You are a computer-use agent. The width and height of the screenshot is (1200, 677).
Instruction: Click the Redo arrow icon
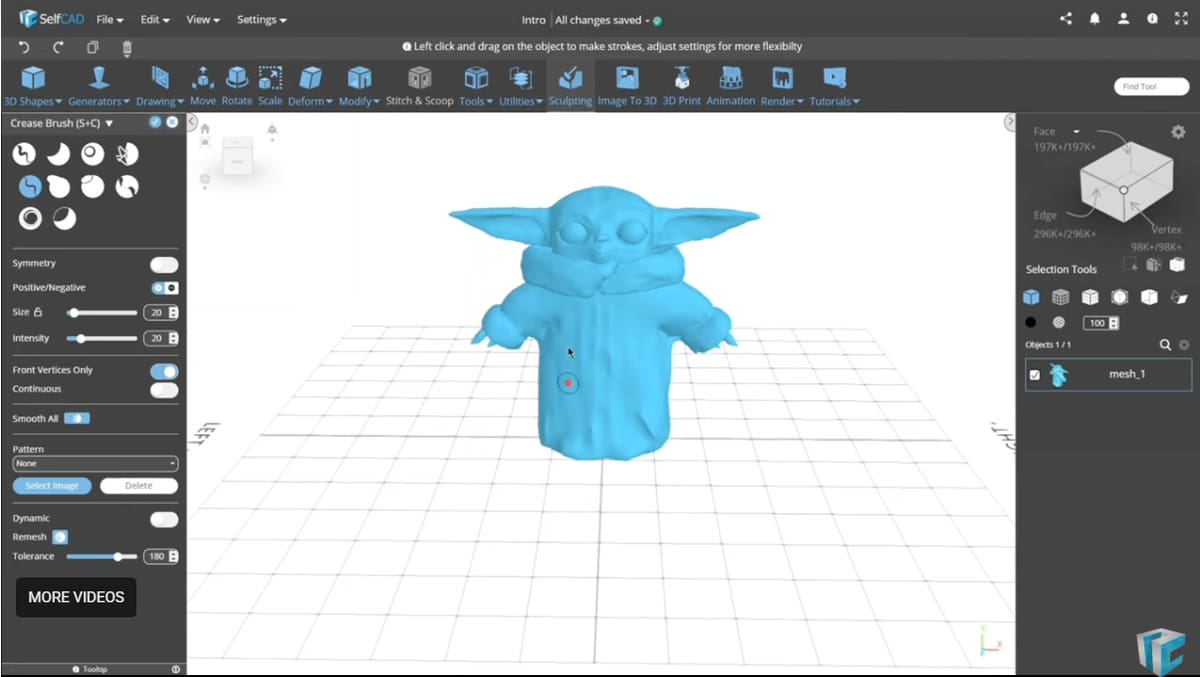click(x=58, y=47)
